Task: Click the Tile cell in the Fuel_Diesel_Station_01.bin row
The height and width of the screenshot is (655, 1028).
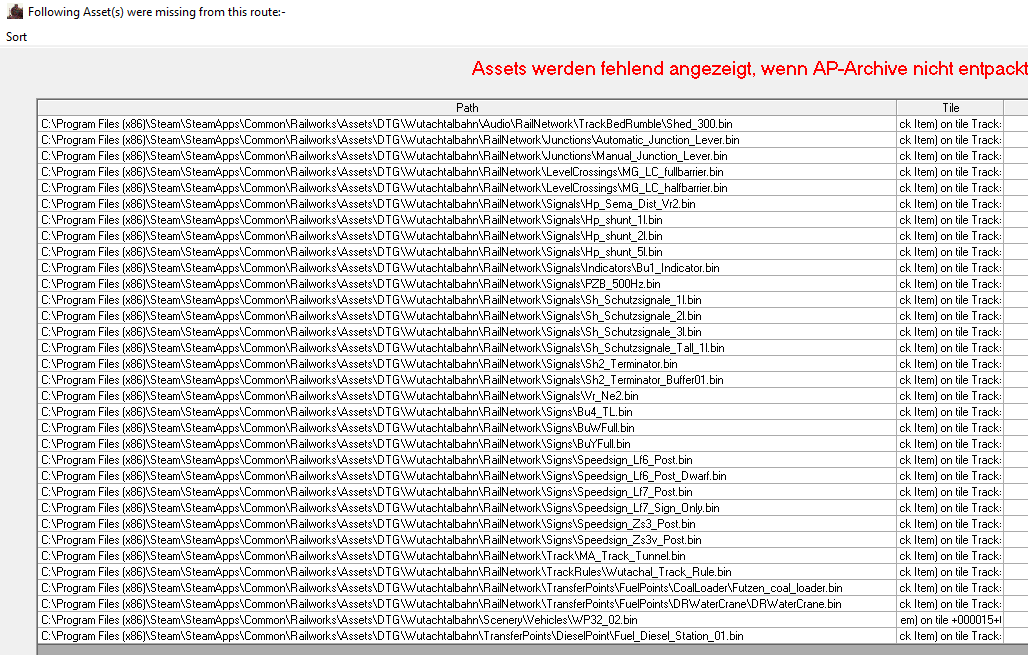Action: [x=950, y=636]
